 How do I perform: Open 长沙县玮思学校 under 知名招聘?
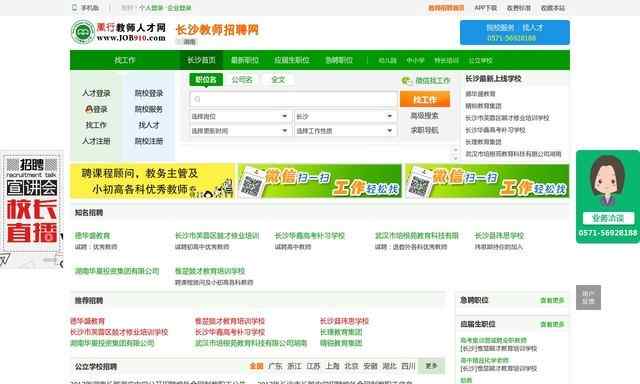click(x=499, y=235)
